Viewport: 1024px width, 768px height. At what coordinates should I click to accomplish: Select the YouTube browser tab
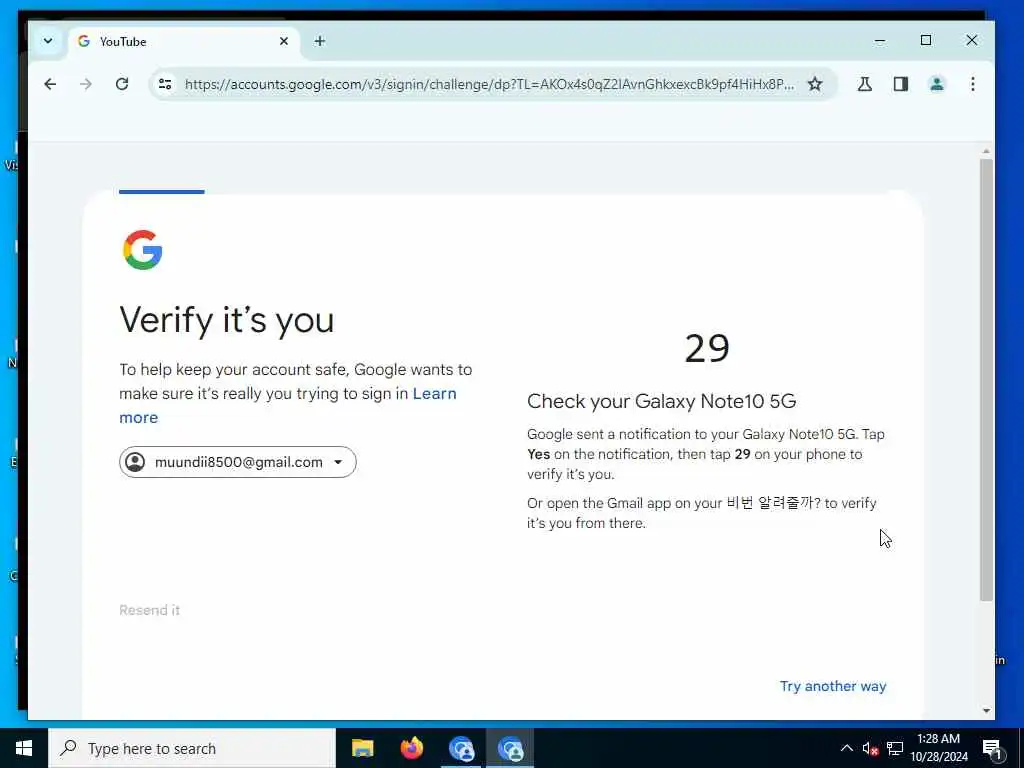[x=184, y=41]
